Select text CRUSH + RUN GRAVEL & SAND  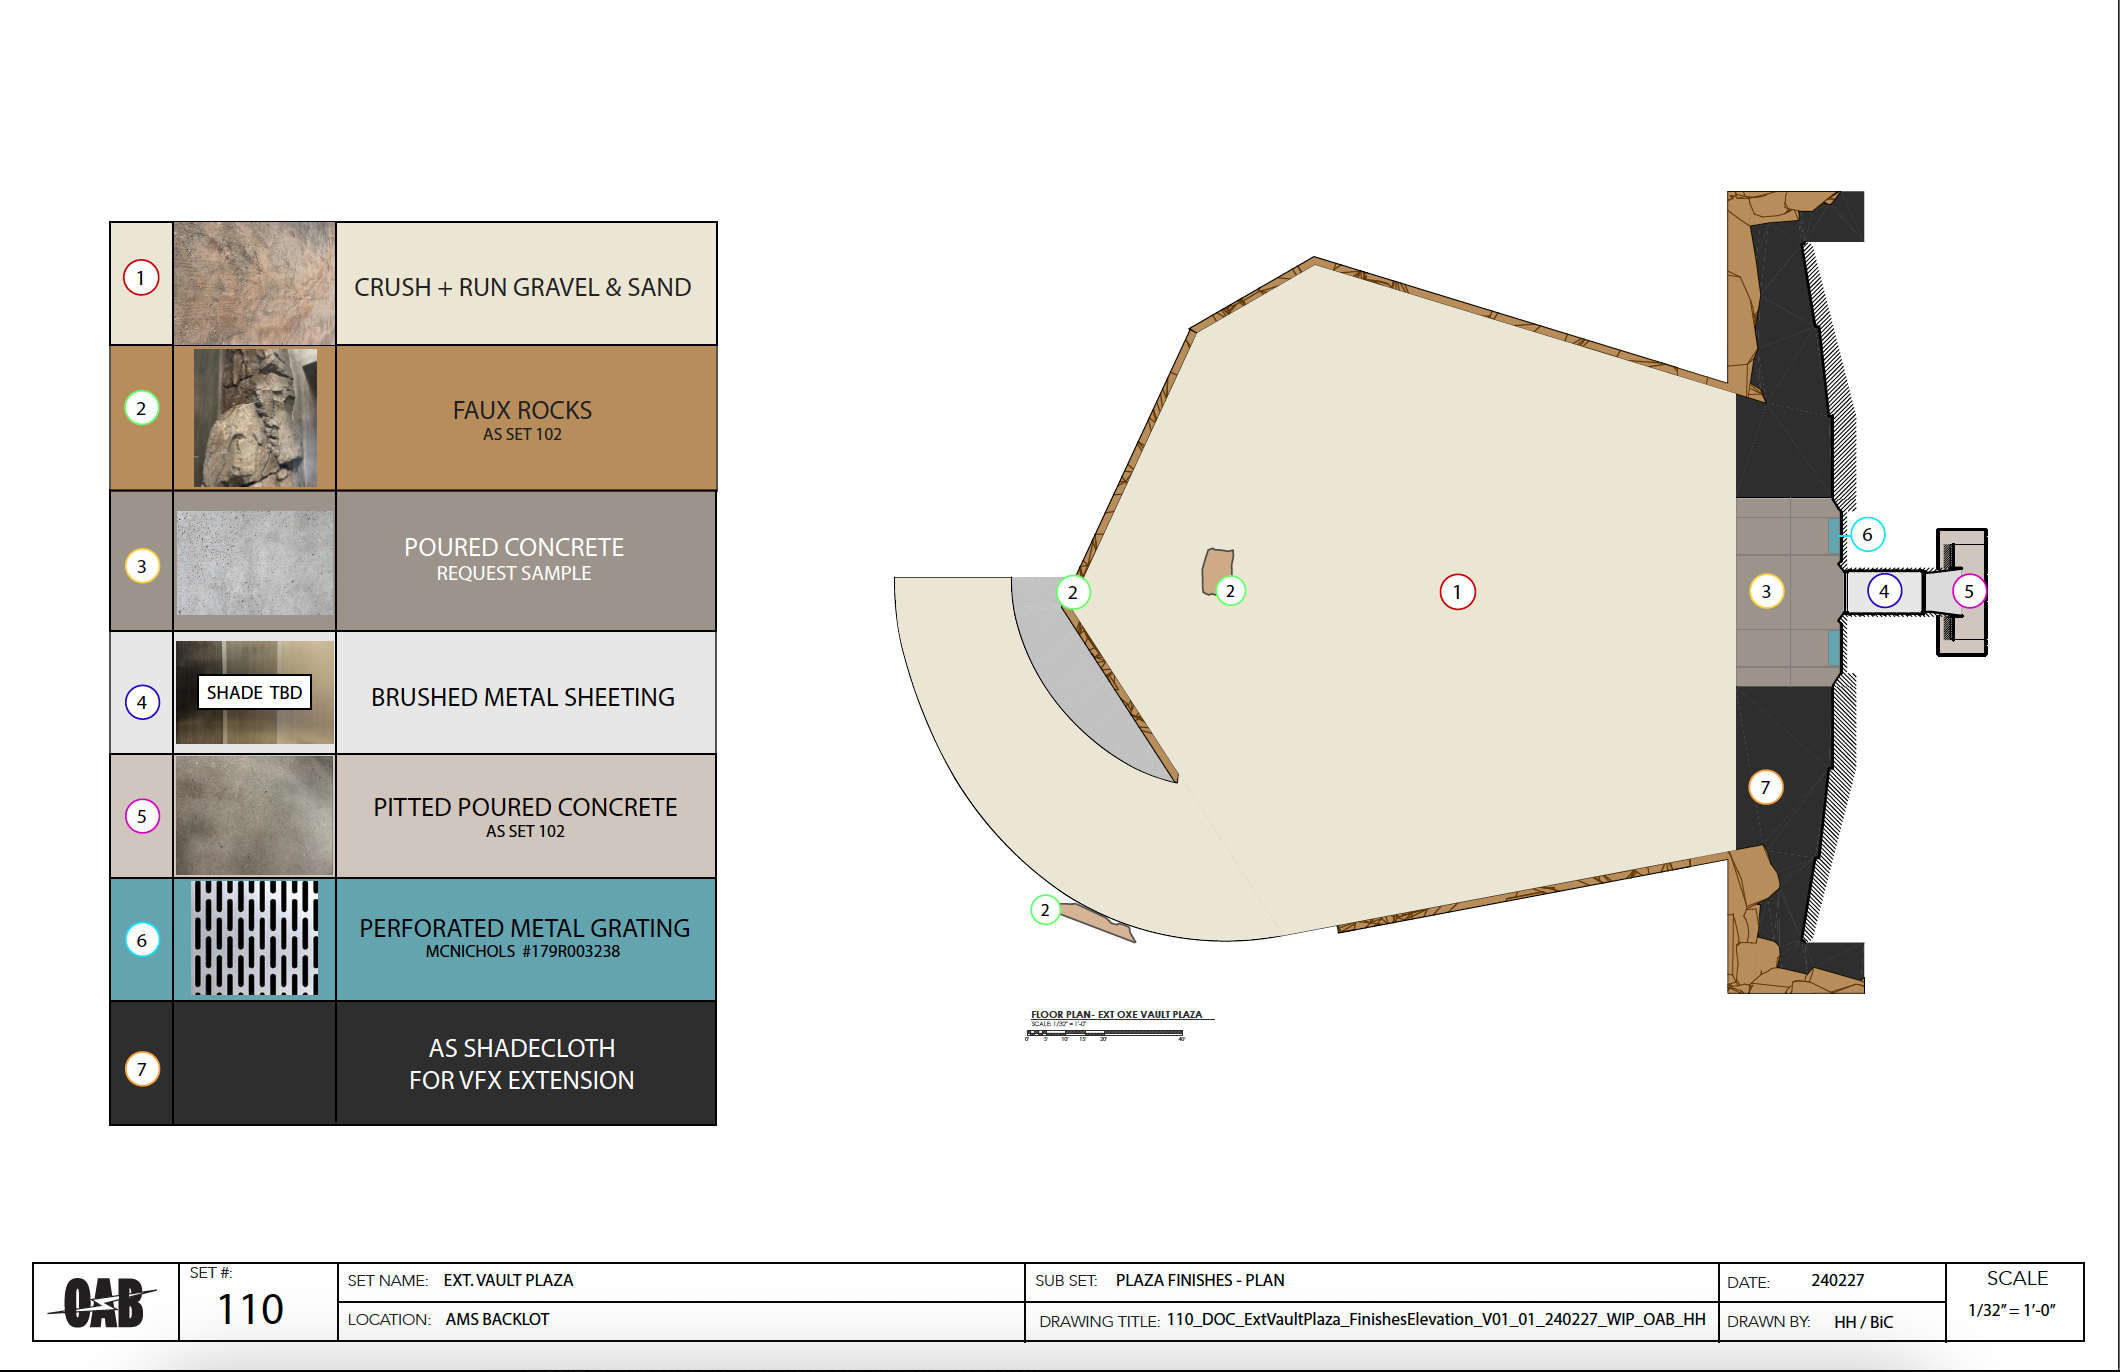(x=523, y=287)
